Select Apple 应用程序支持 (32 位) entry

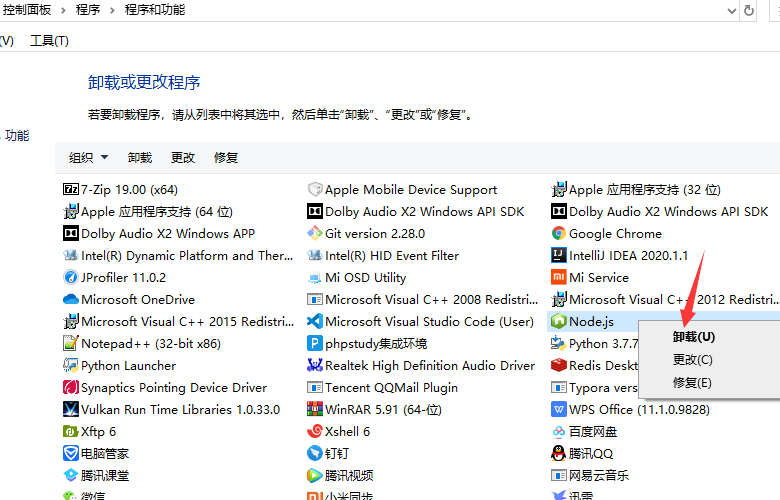pyautogui.click(x=636, y=190)
